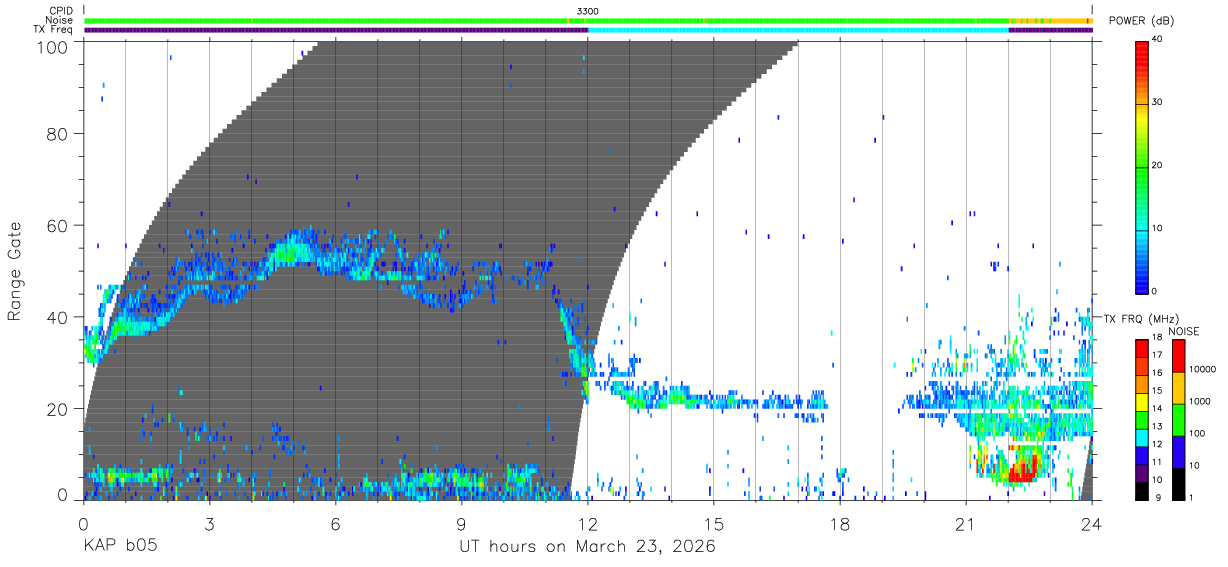Click the NOISE legend title

pyautogui.click(x=1182, y=331)
